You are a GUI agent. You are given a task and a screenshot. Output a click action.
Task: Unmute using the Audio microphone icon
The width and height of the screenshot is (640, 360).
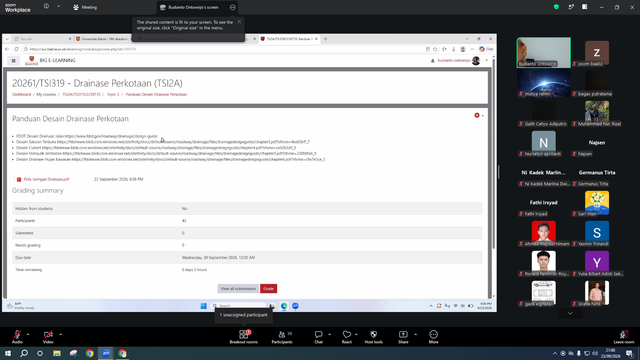[x=17, y=334]
